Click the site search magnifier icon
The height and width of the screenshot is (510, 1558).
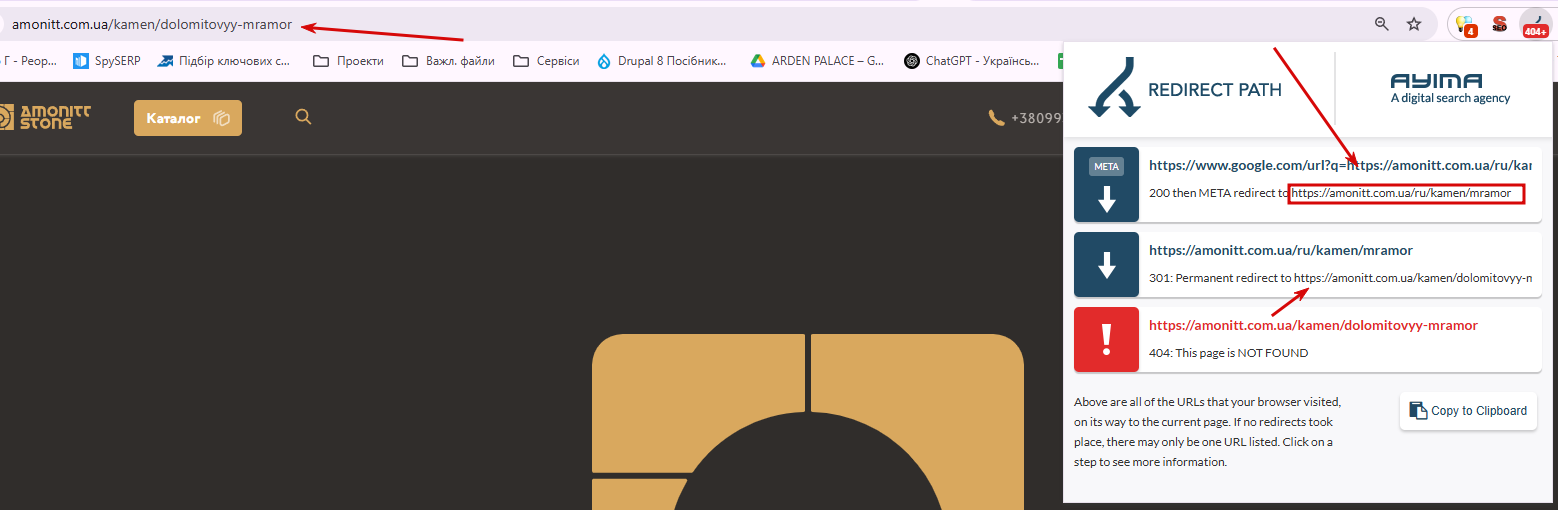tap(303, 117)
